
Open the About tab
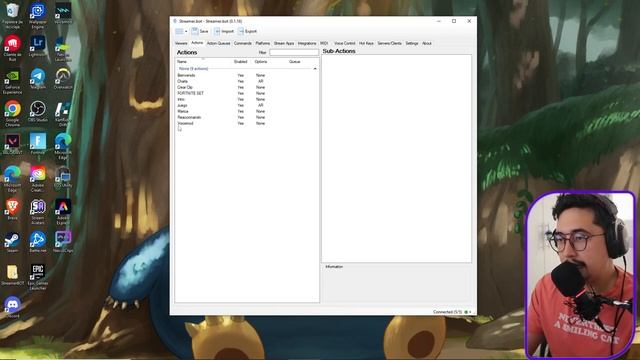pyautogui.click(x=427, y=43)
